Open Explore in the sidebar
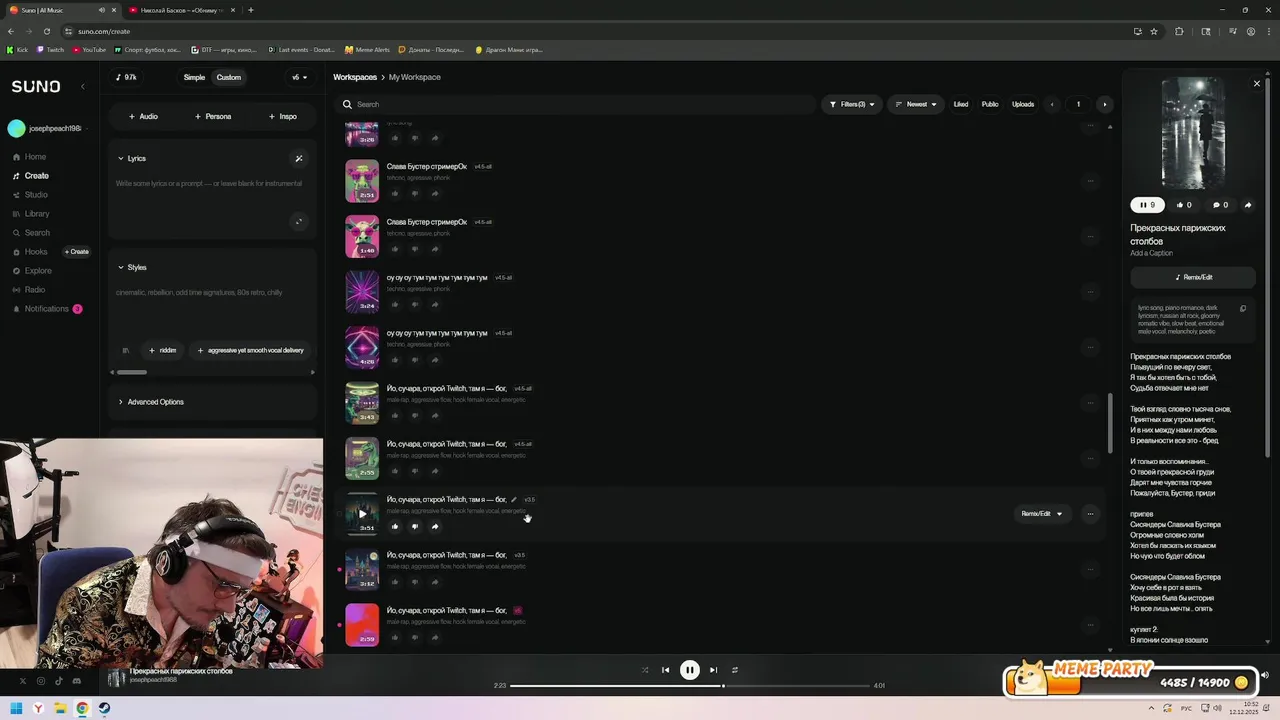This screenshot has width=1280, height=720. [32, 271]
